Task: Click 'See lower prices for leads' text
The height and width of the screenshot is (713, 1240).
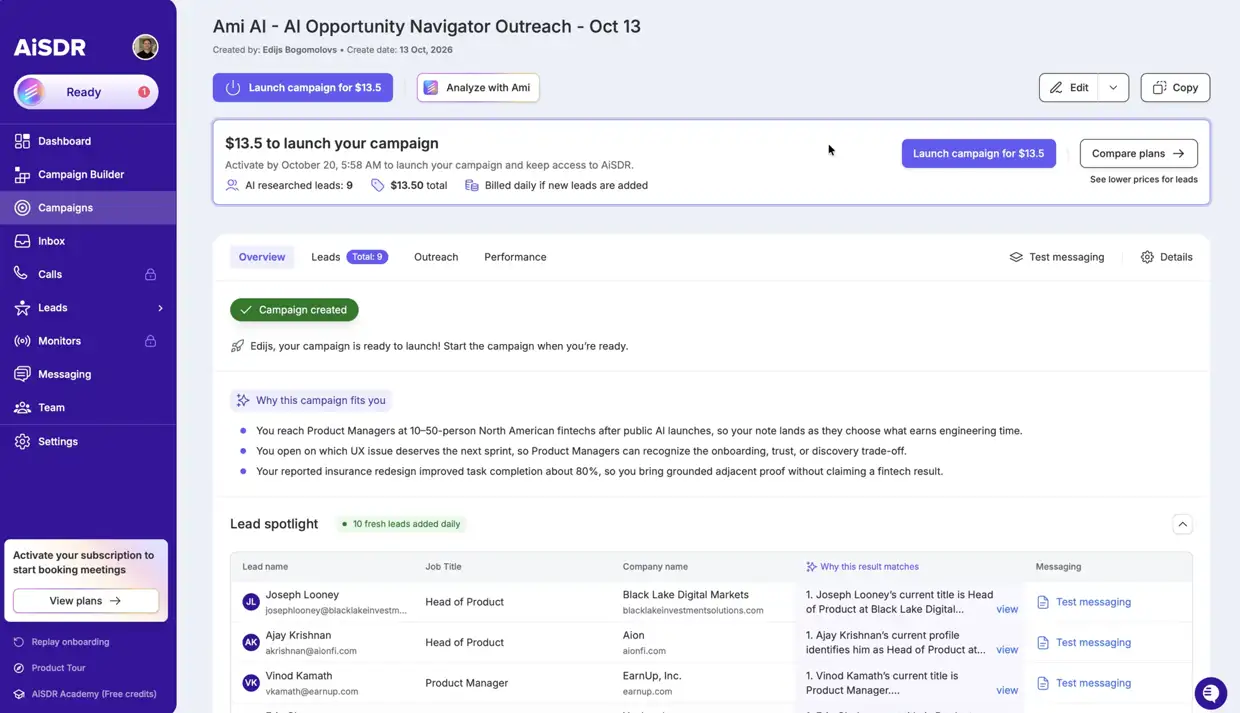Action: (x=1144, y=180)
